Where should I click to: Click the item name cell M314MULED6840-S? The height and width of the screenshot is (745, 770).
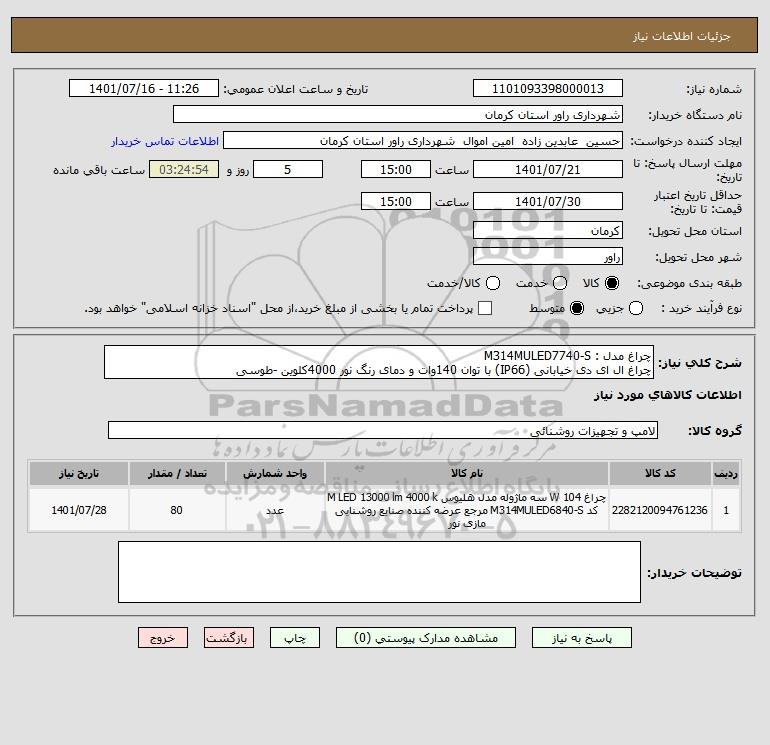467,510
